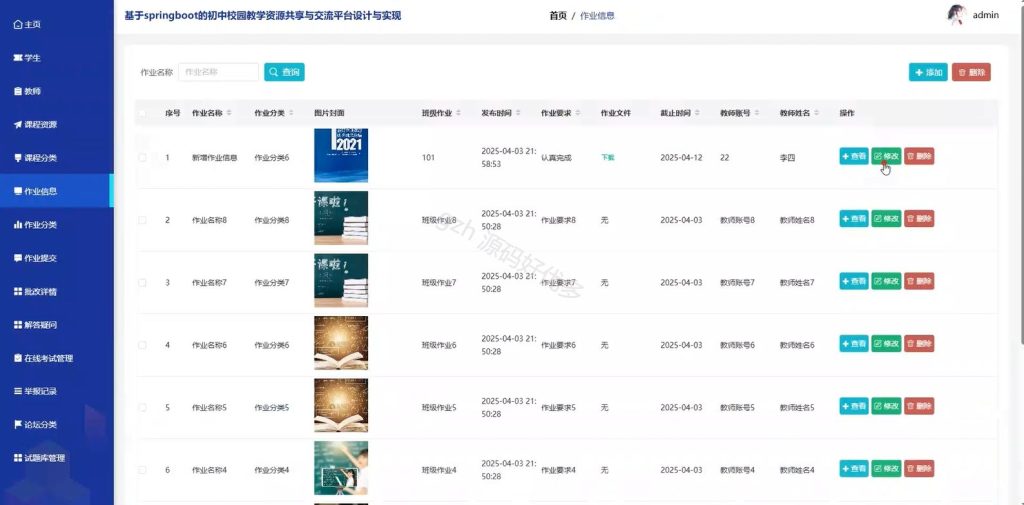This screenshot has width=1024, height=505.
Task: Sort by 发布时间 column arrows
Action: pos(518,113)
